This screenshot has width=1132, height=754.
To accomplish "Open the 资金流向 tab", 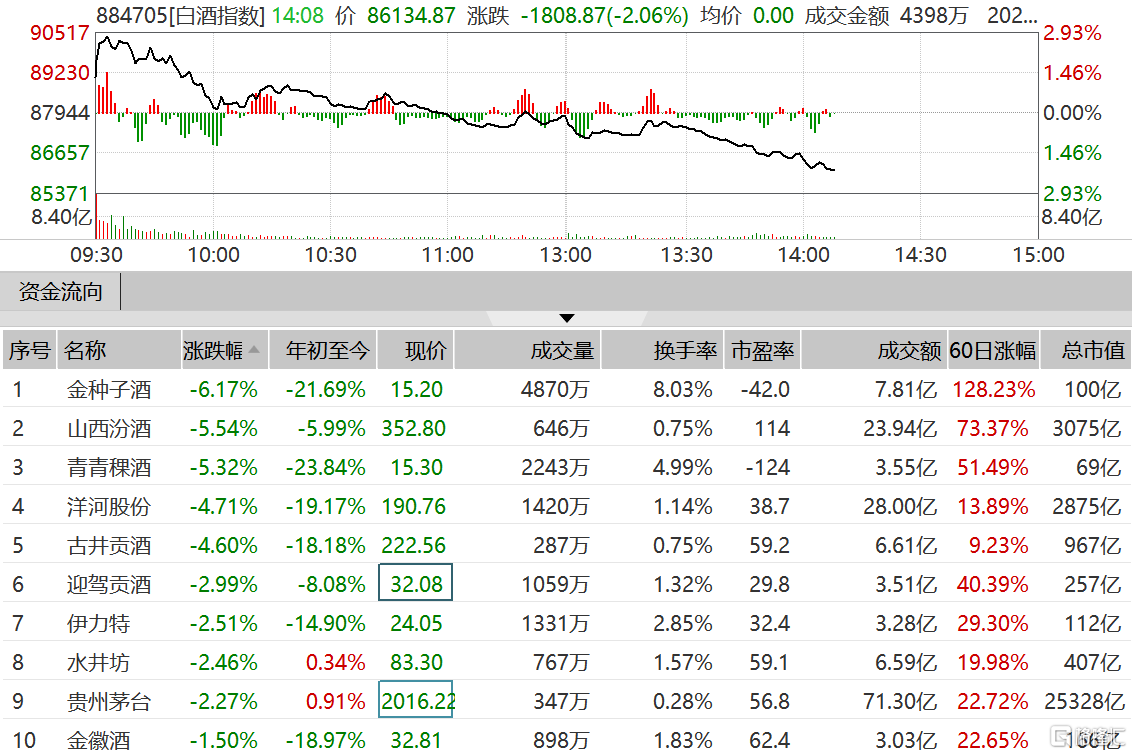I will point(61,292).
